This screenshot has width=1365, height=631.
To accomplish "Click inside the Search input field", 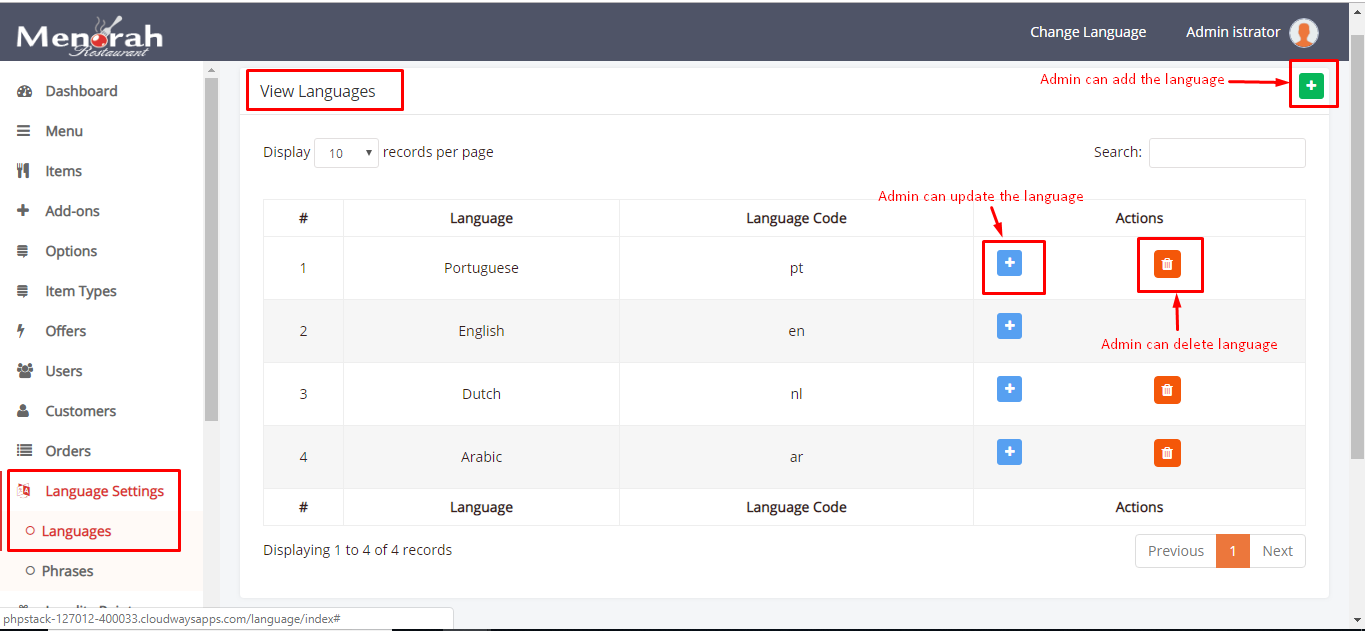I will tap(1226, 153).
